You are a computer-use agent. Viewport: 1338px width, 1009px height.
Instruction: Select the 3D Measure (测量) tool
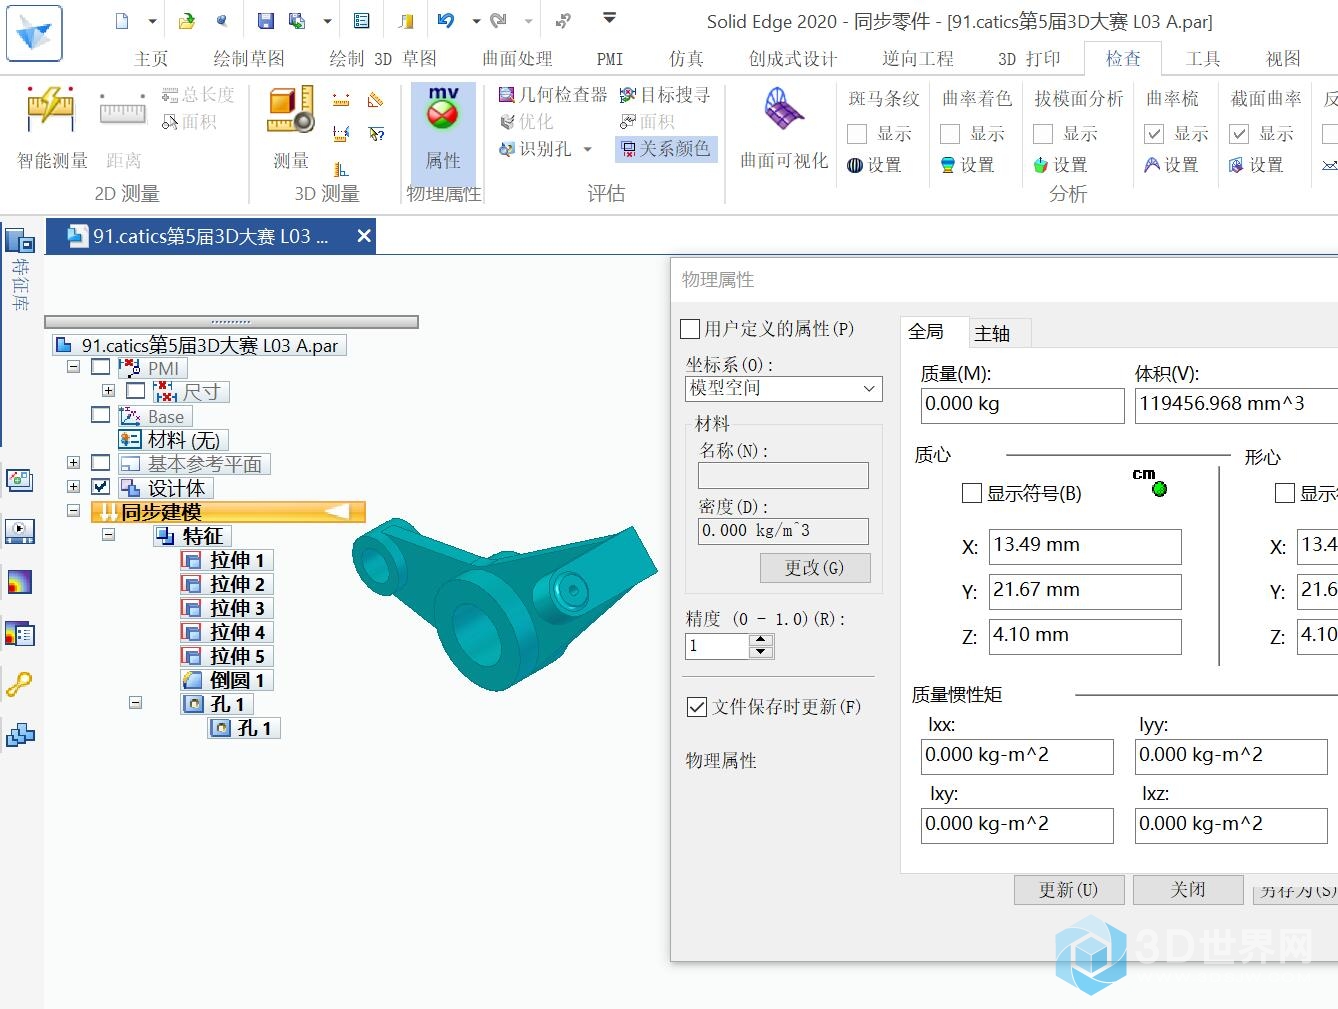(x=290, y=128)
